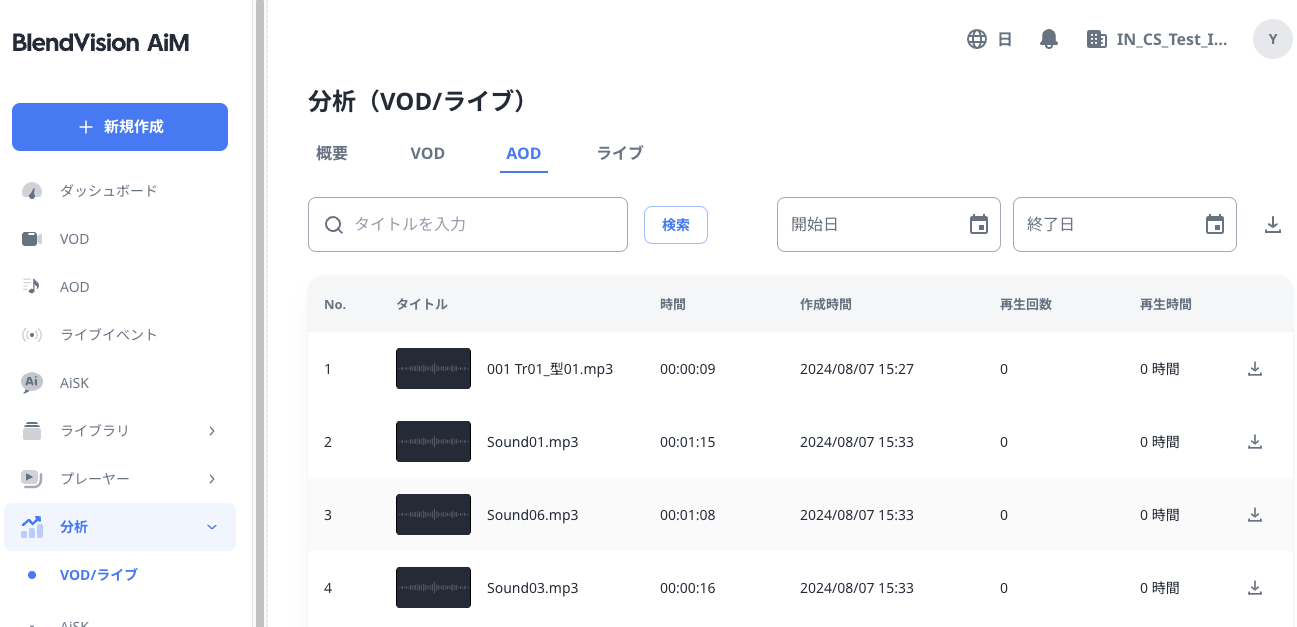Click the 新規作成 button
Viewport: 1297px width, 627px height.
pyautogui.click(x=120, y=127)
